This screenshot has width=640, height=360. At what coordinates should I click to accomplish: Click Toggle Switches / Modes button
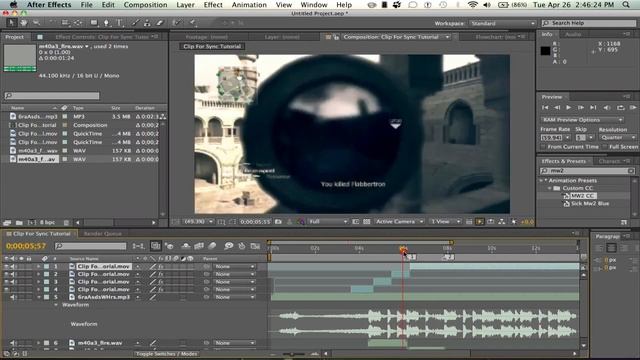coord(167,354)
